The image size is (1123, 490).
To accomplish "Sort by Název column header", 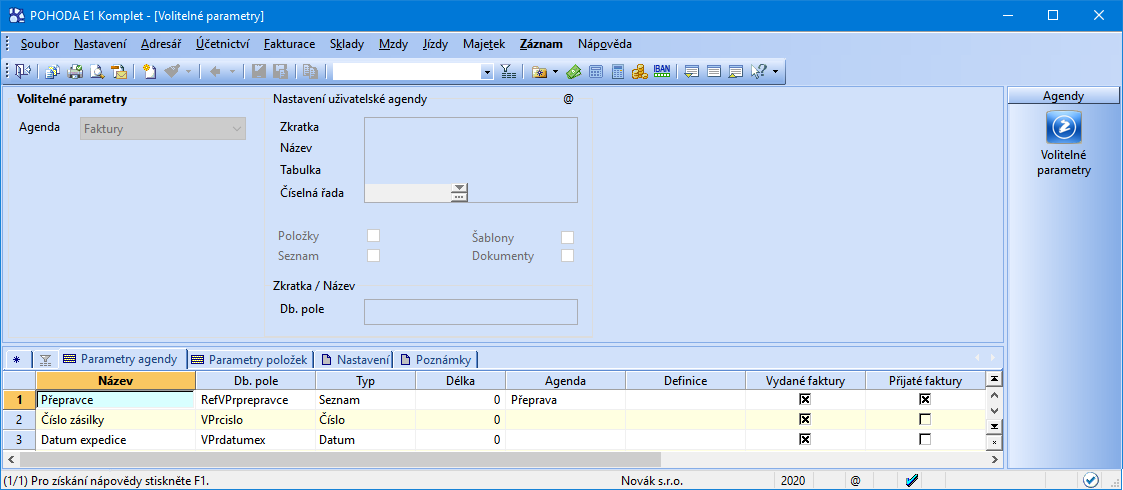I will point(116,381).
